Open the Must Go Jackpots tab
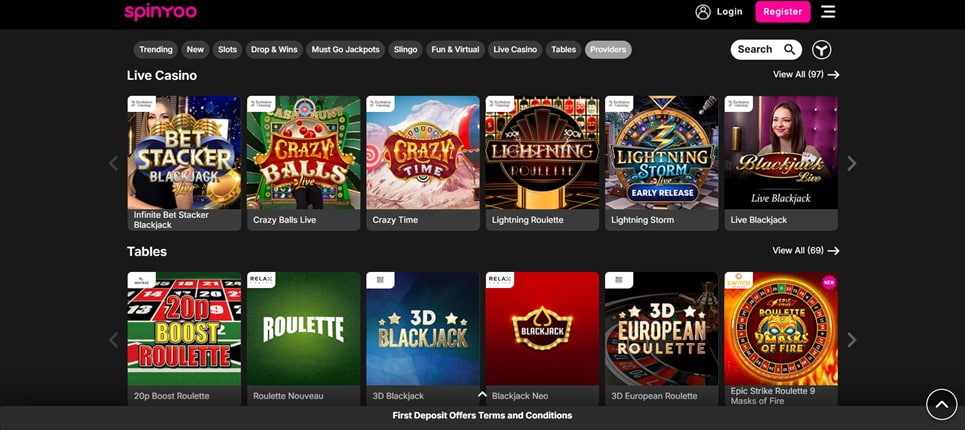Viewport: 965px width, 430px height. tap(345, 49)
